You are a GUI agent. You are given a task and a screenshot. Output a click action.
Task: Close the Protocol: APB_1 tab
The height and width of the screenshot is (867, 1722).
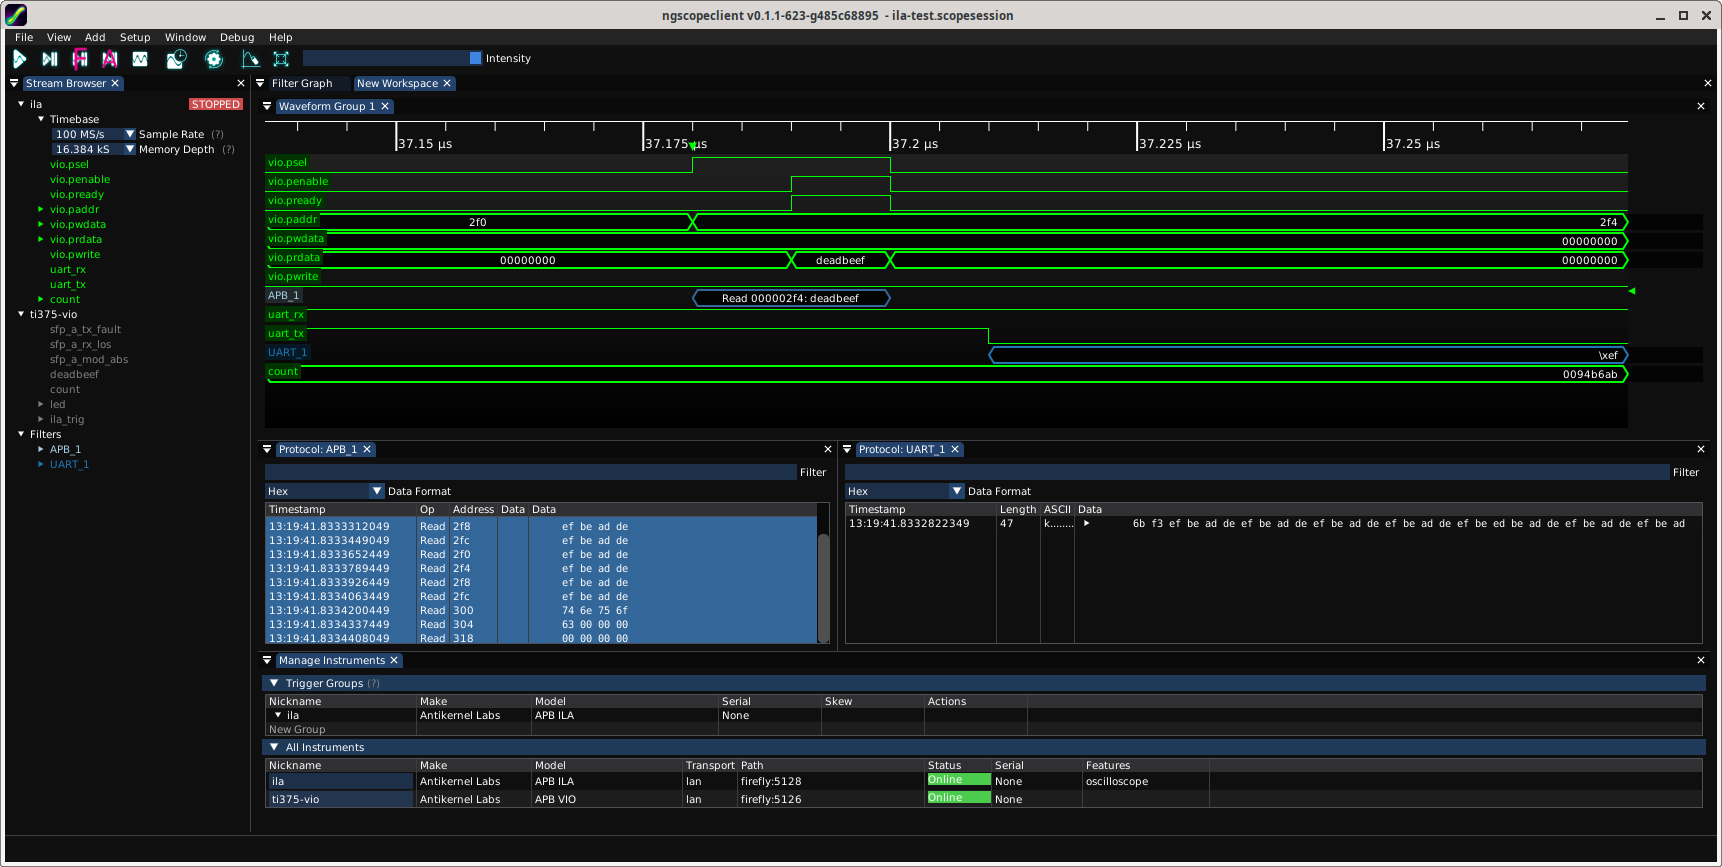click(367, 450)
